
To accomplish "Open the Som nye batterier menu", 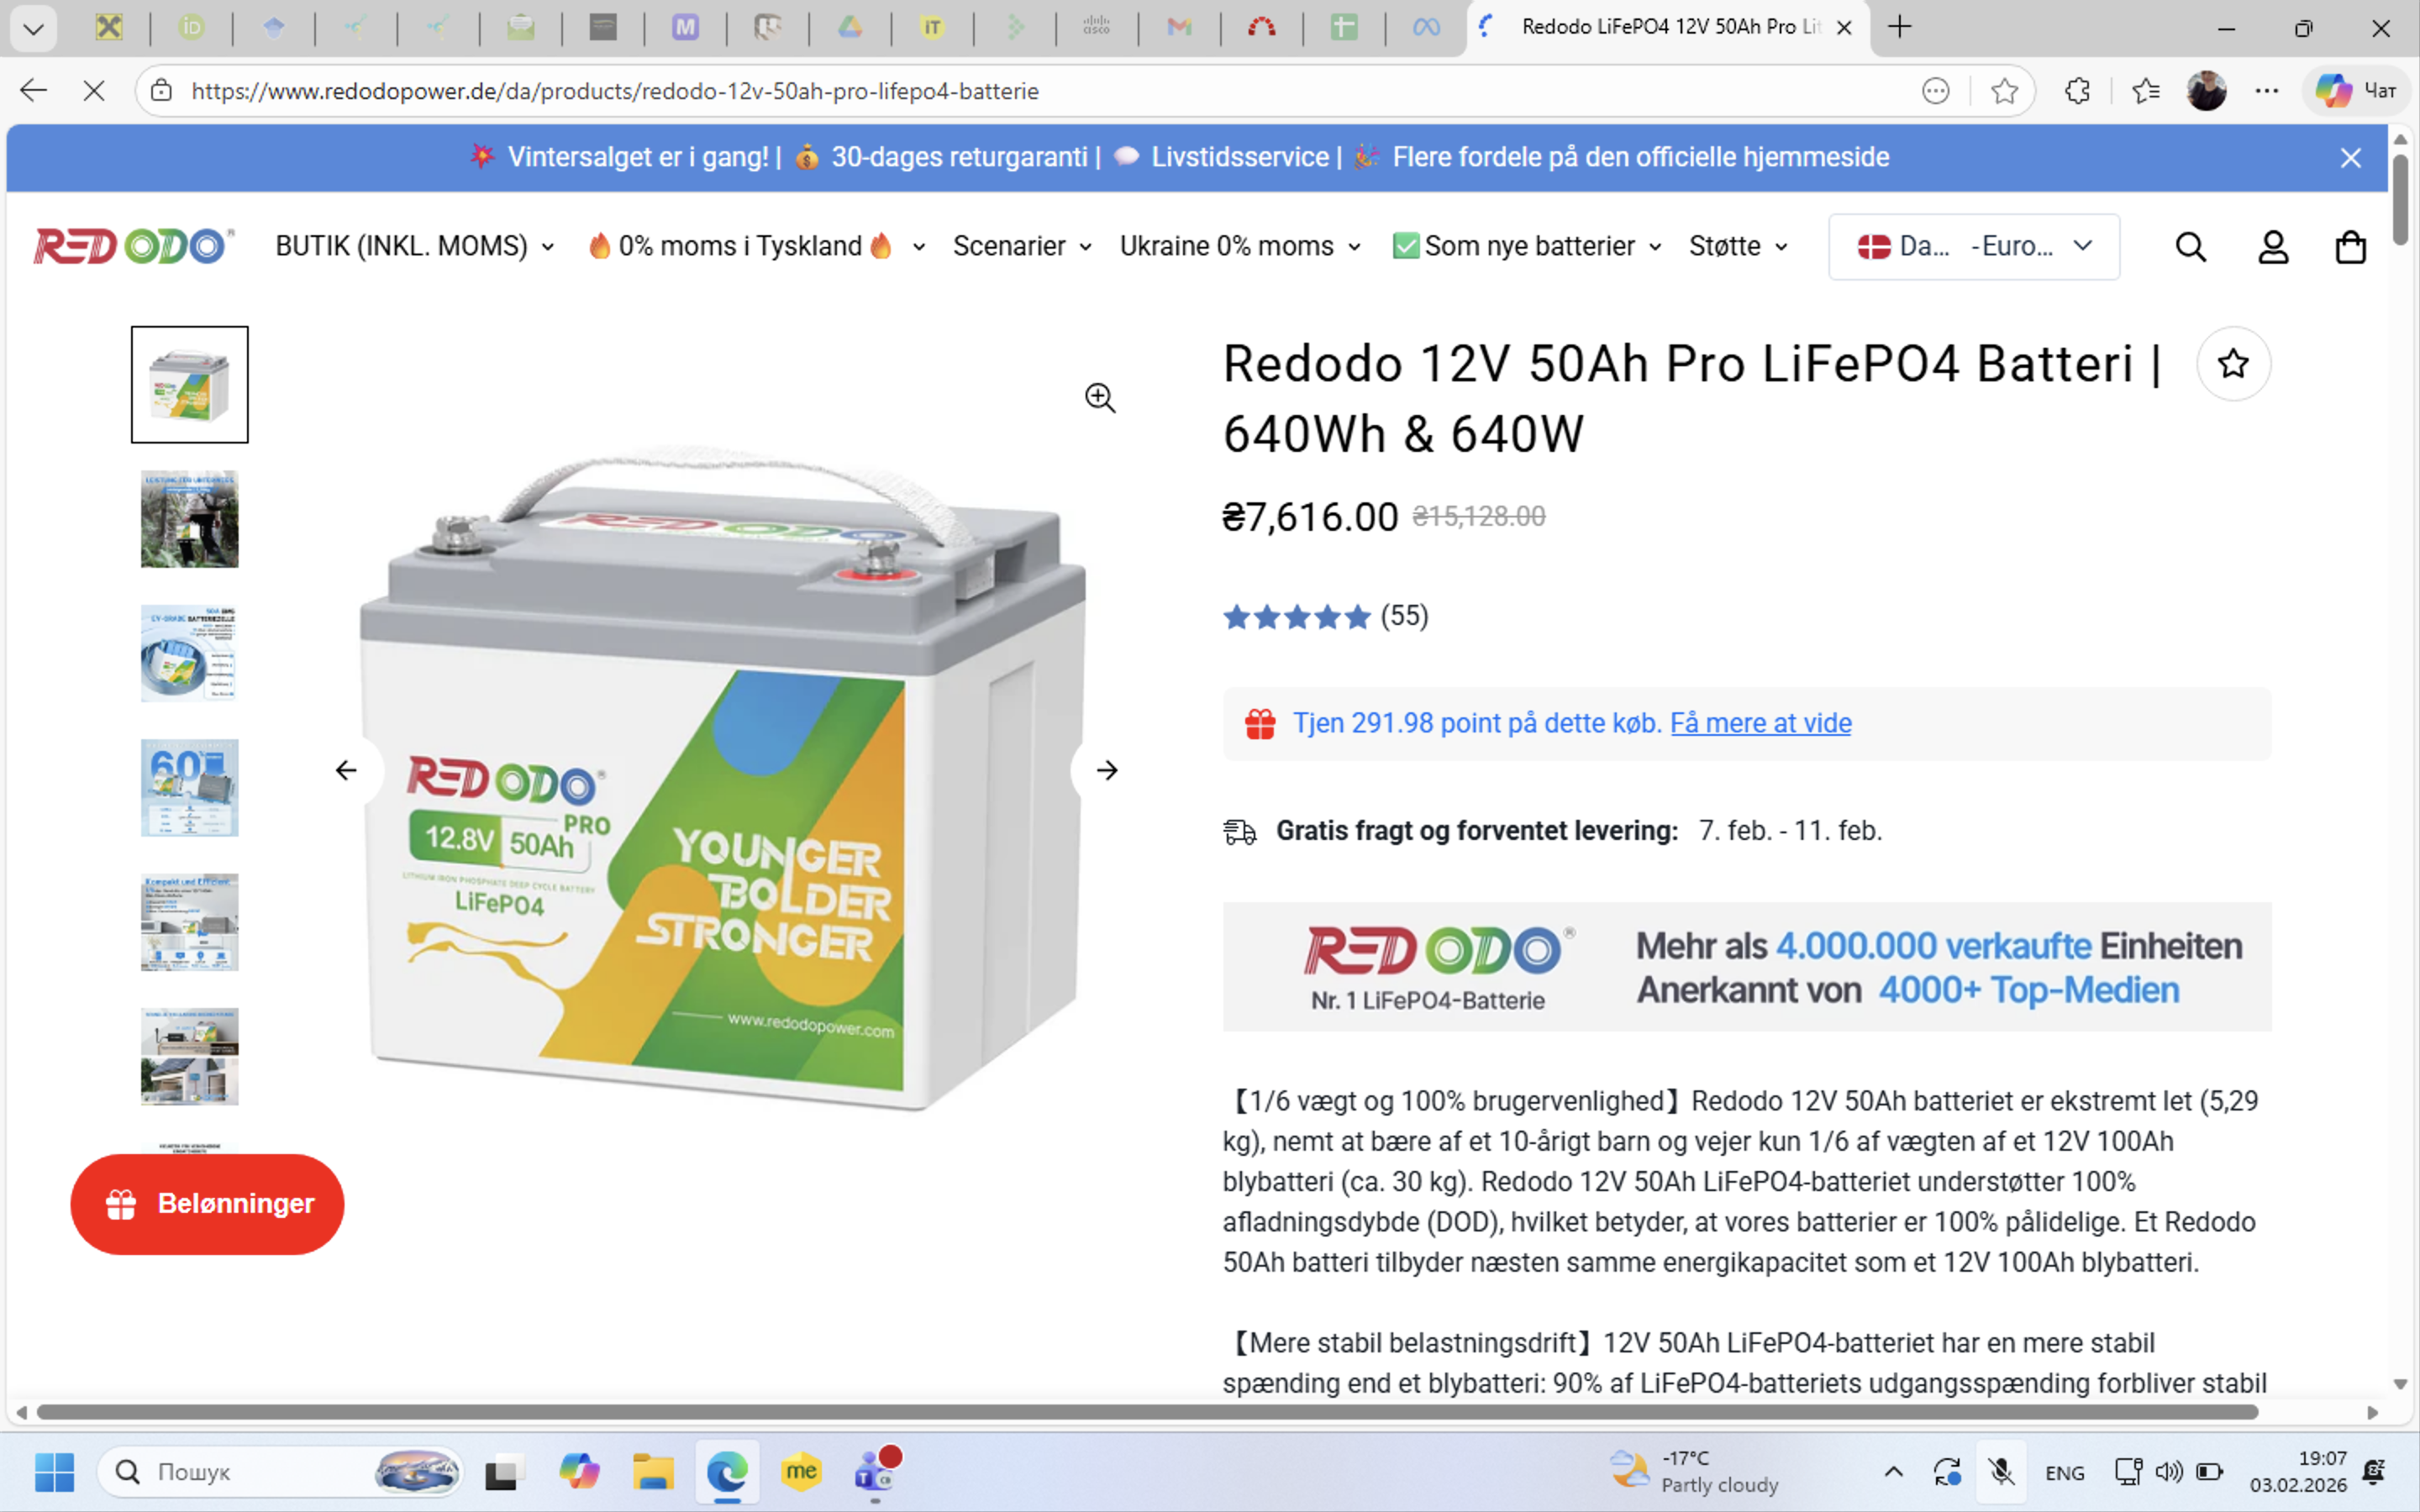I will coord(1527,246).
